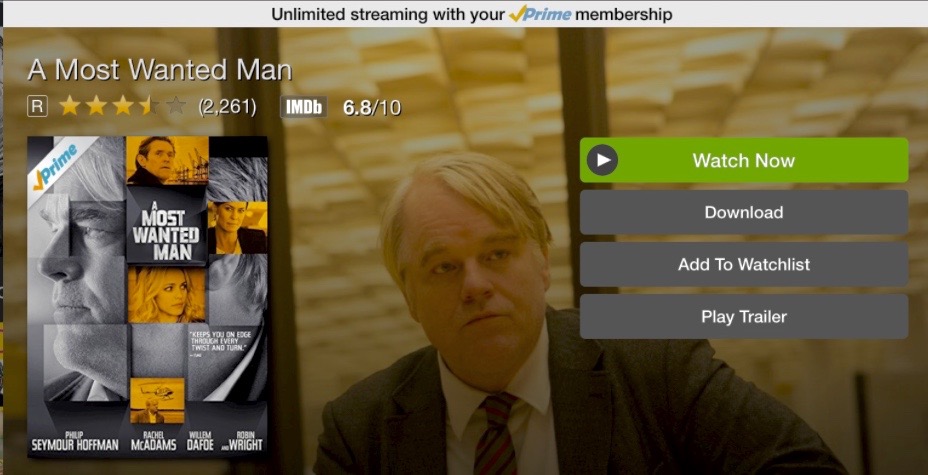The height and width of the screenshot is (475, 928).
Task: Add the movie via Add To Watchlist
Action: (x=744, y=264)
